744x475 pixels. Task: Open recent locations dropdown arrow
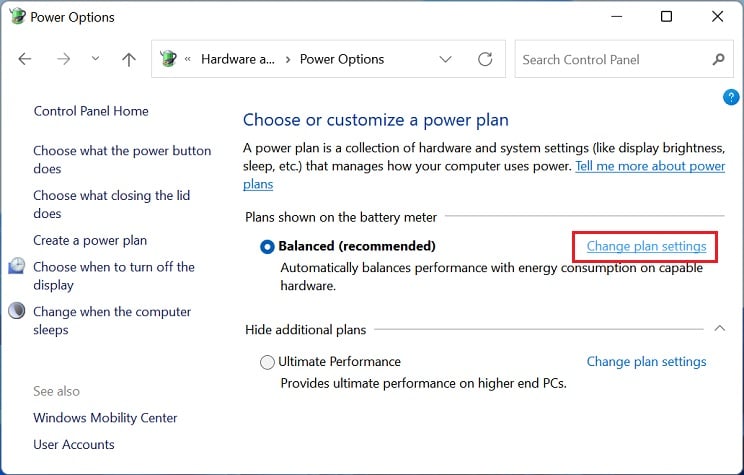coord(95,59)
